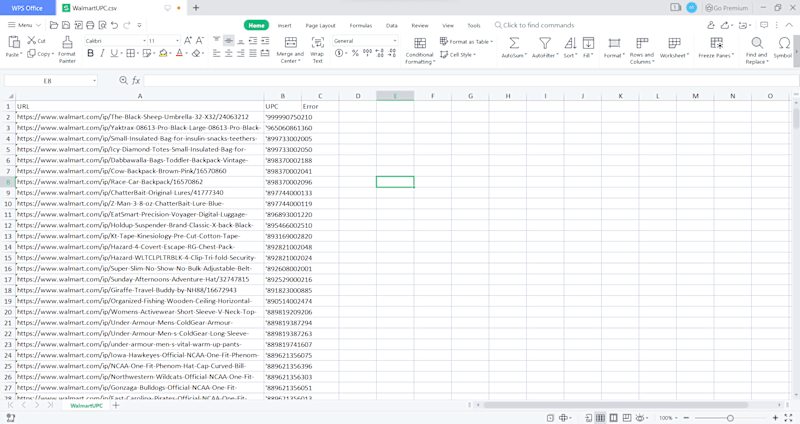Increase cell indent
The image size is (800, 424).
(265, 41)
